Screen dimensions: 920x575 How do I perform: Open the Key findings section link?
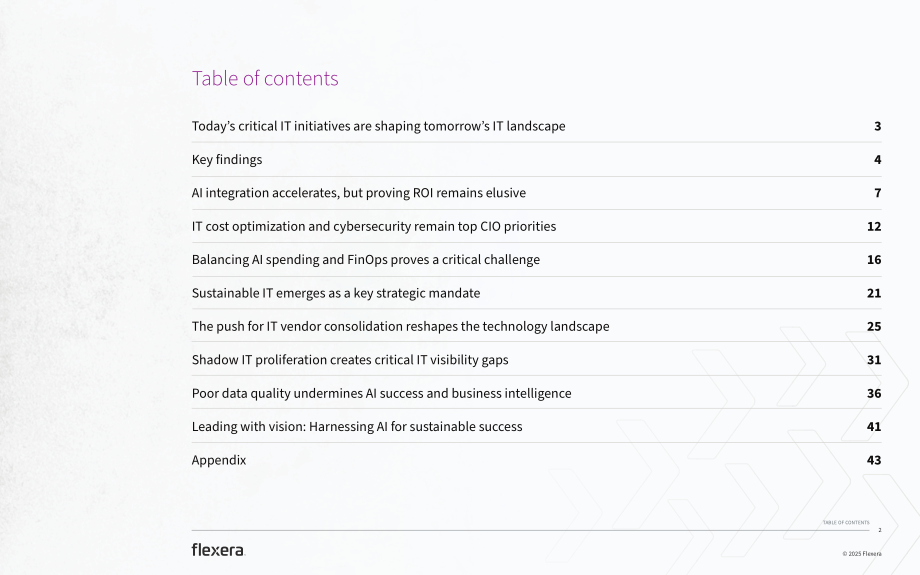click(226, 160)
